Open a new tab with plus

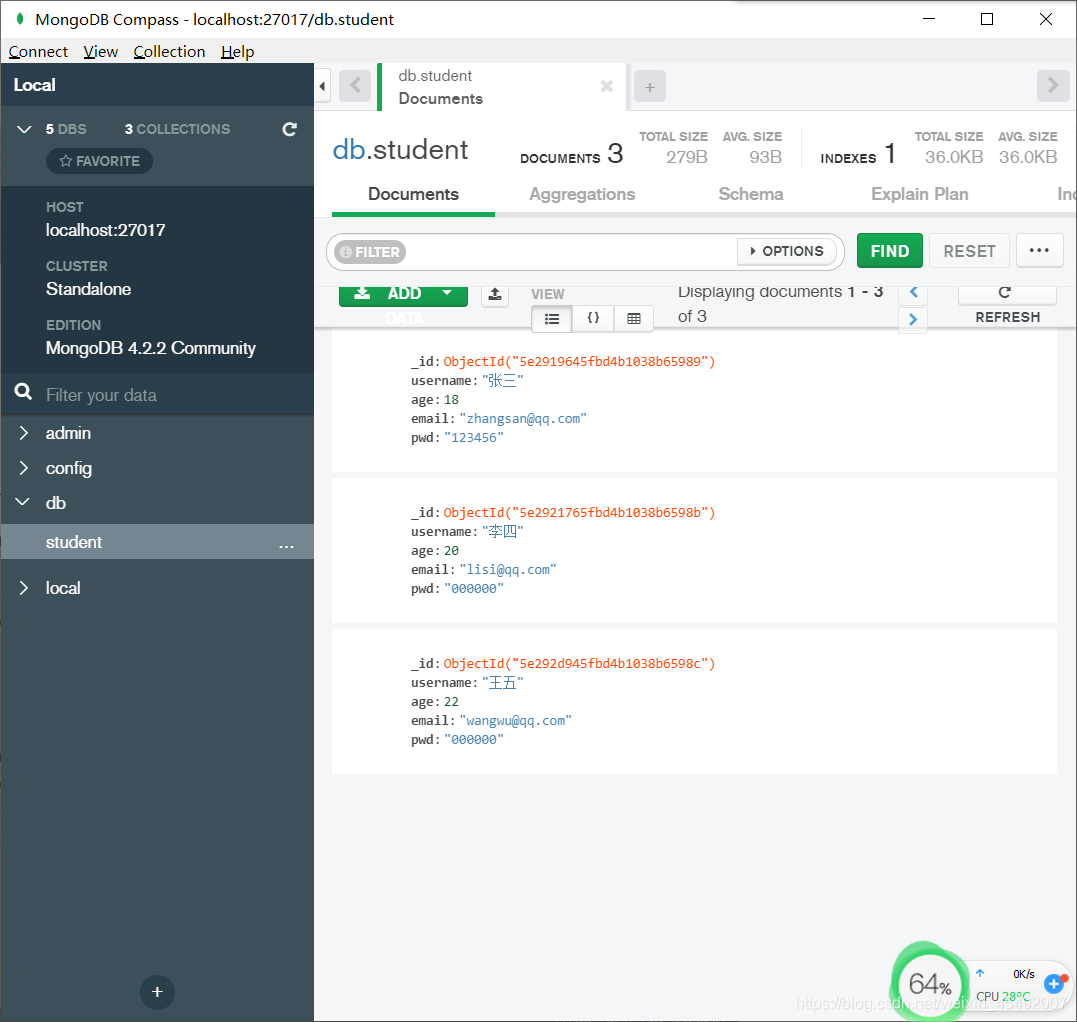click(650, 87)
